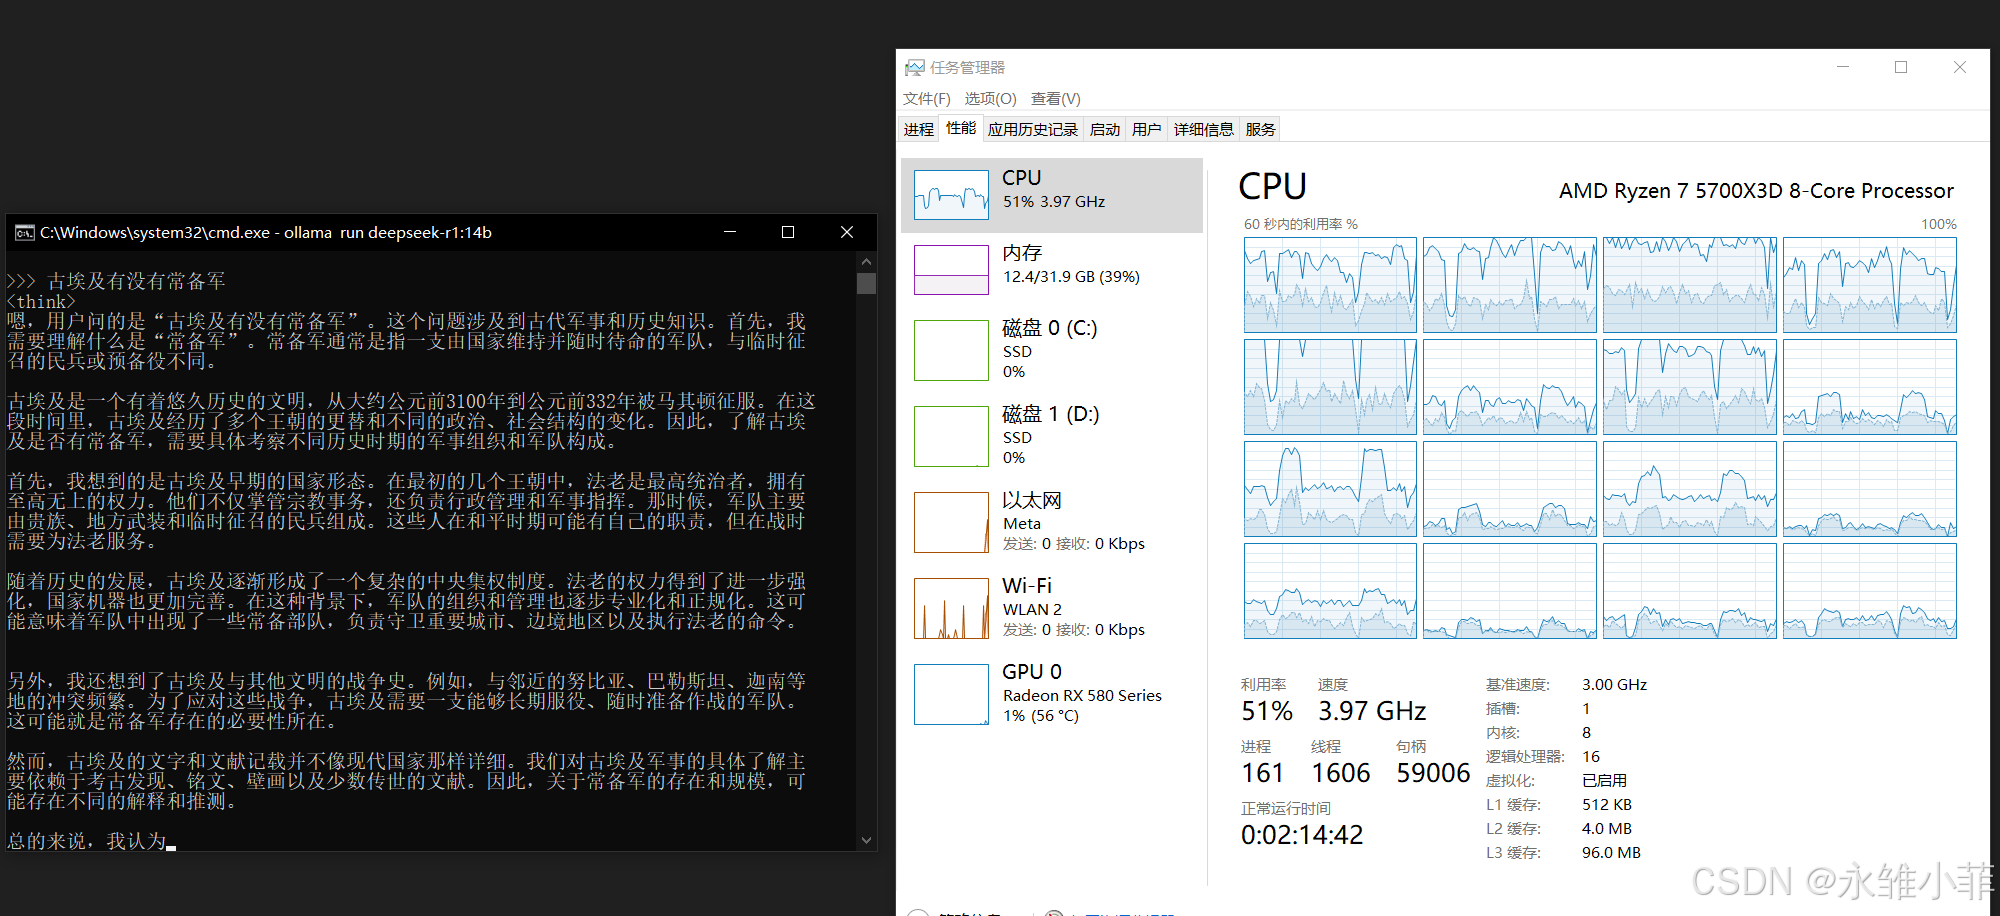The width and height of the screenshot is (2000, 916).
Task: Open the 内存 (Memory) panel
Action: 1050,265
